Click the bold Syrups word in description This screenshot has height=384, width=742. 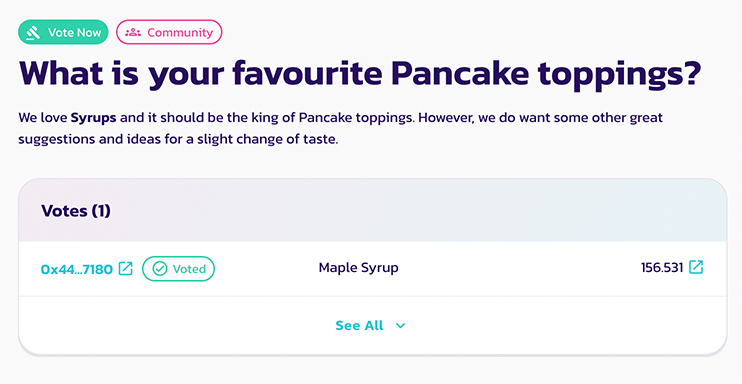pos(93,117)
